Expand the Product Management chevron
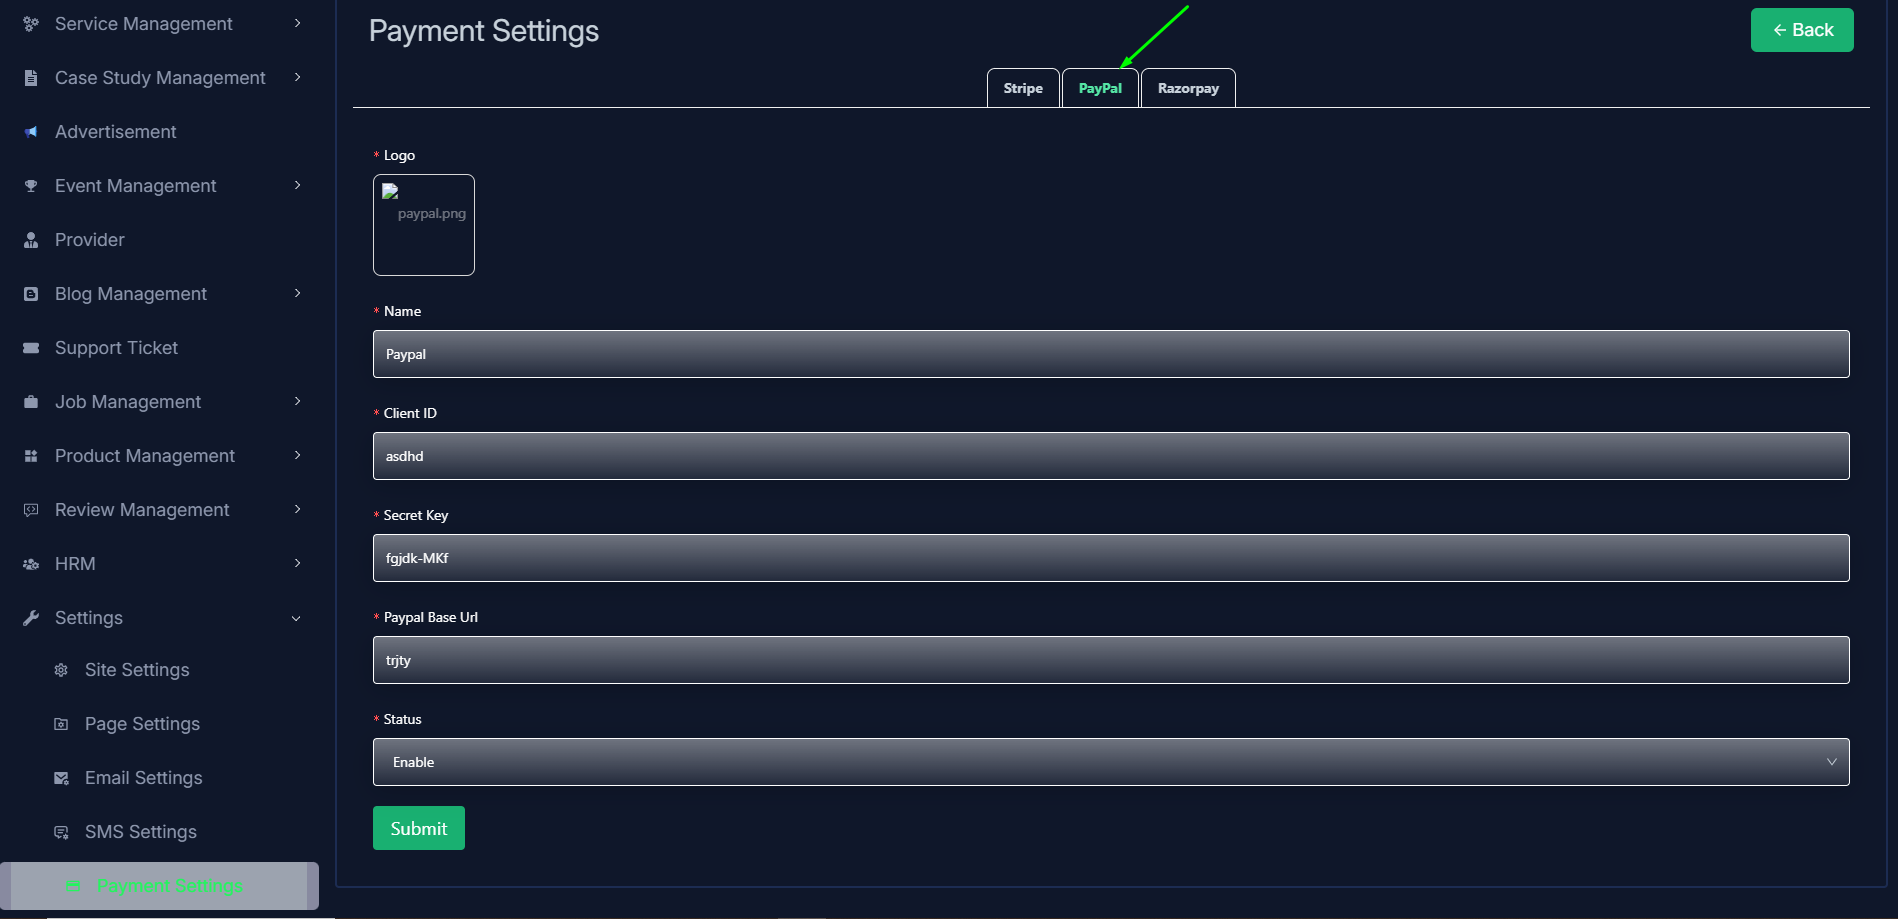 297,455
